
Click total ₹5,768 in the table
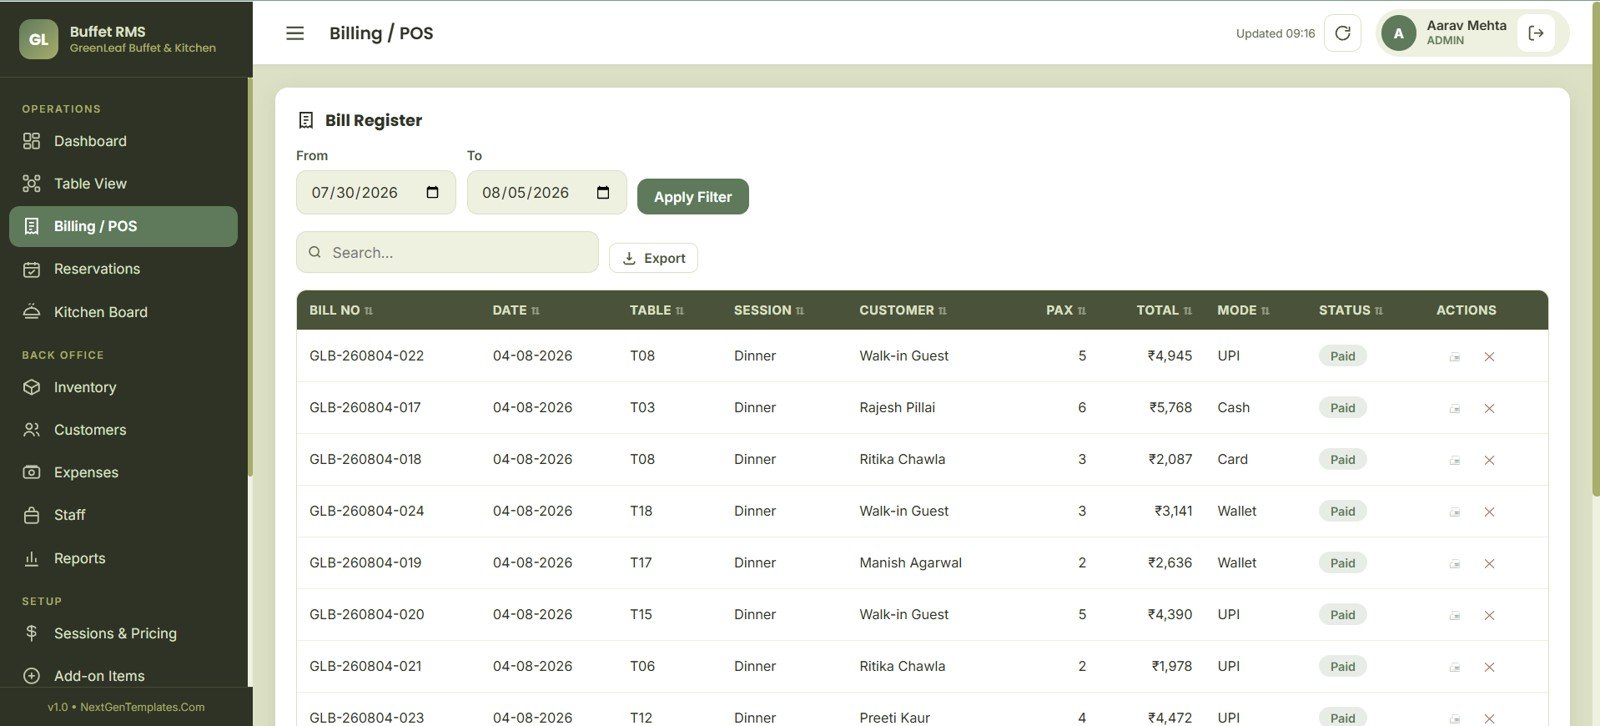[1170, 407]
